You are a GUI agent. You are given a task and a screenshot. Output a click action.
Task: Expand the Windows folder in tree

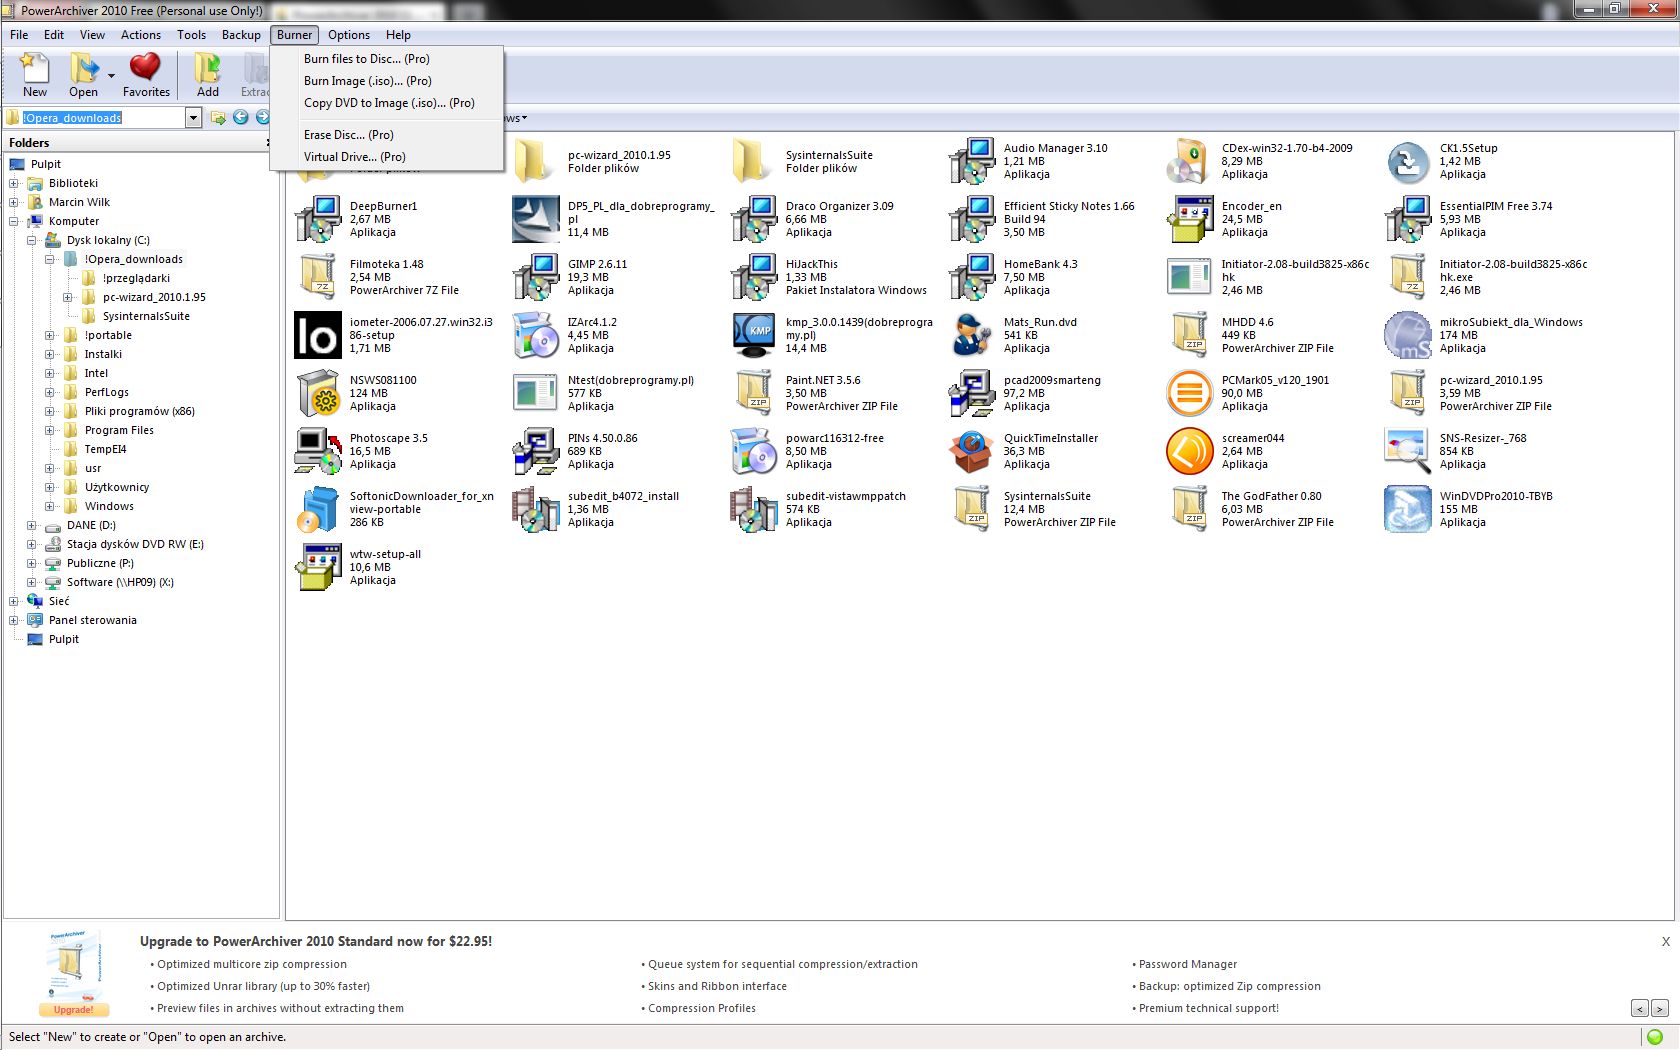tap(50, 506)
